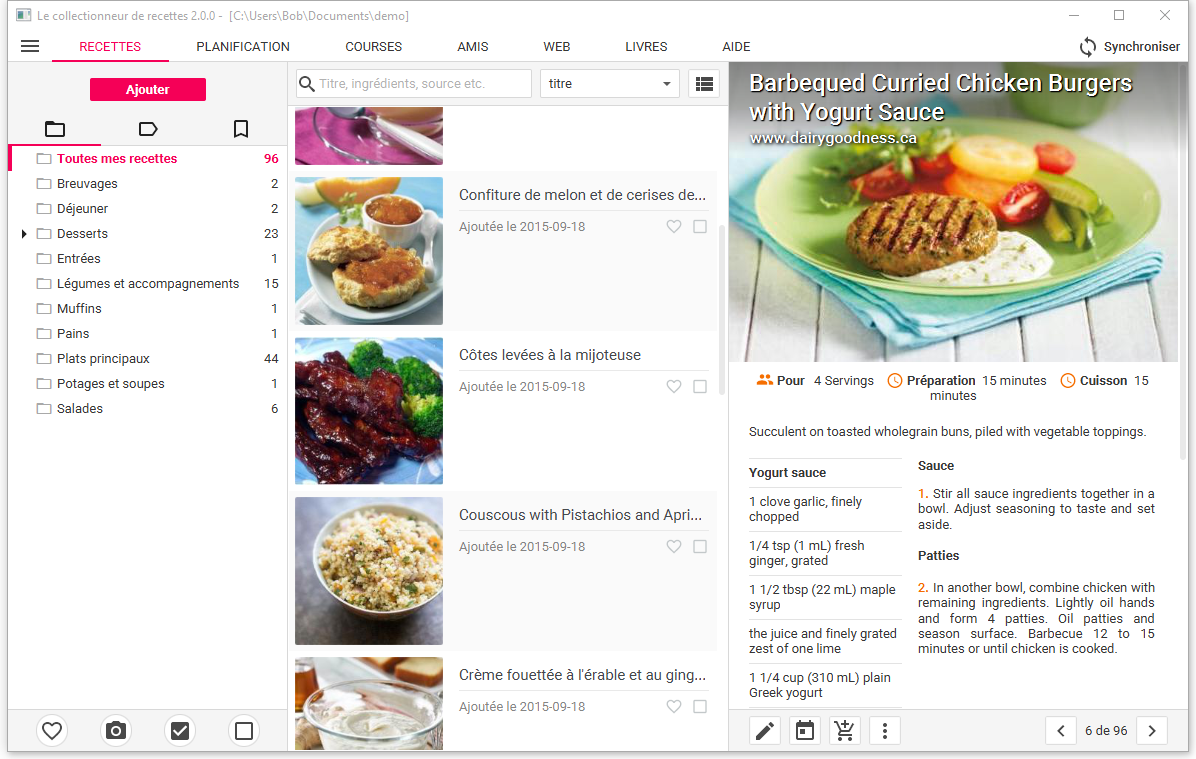Open the three-dot more options menu

coord(885,731)
